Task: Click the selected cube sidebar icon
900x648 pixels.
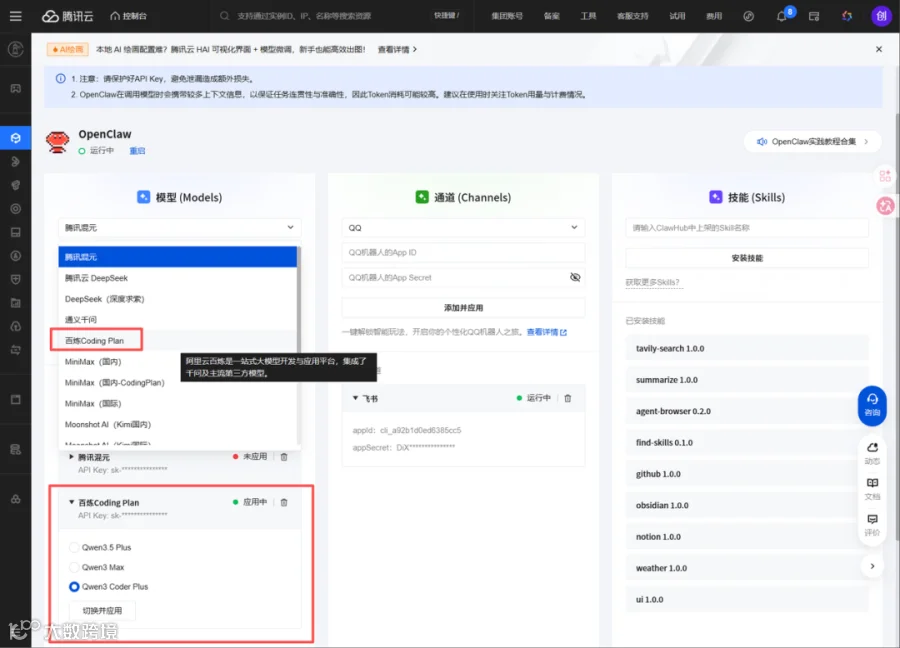Action: [15, 138]
